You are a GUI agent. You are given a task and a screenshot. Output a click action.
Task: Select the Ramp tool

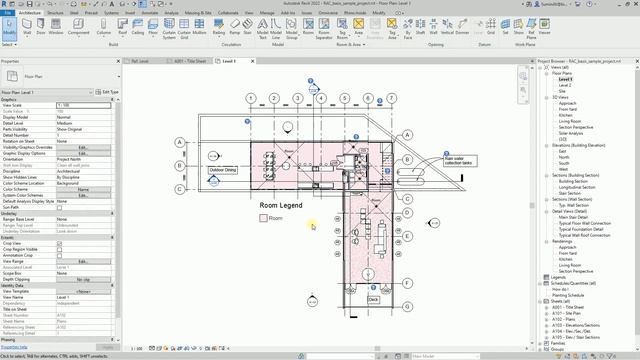pyautogui.click(x=235, y=27)
